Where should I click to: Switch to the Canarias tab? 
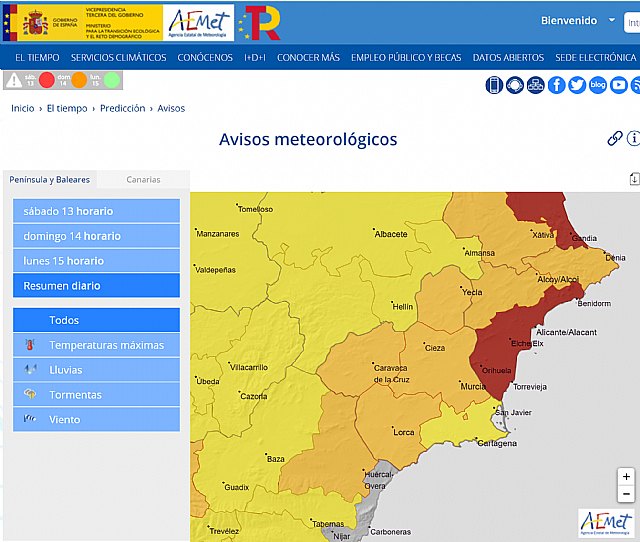click(143, 180)
